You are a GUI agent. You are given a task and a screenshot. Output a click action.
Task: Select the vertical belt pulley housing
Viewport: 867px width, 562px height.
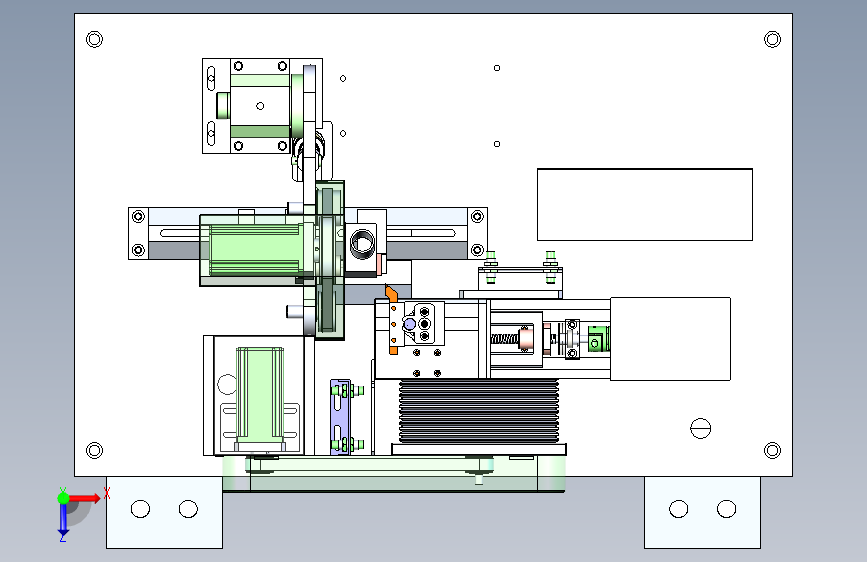point(330,260)
